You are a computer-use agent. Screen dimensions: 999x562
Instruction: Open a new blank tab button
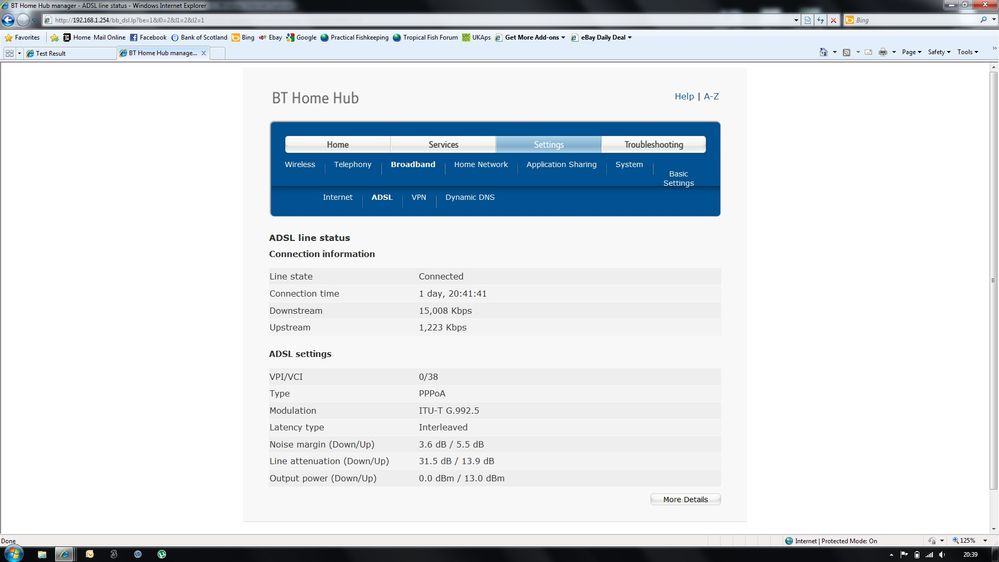[217, 54]
